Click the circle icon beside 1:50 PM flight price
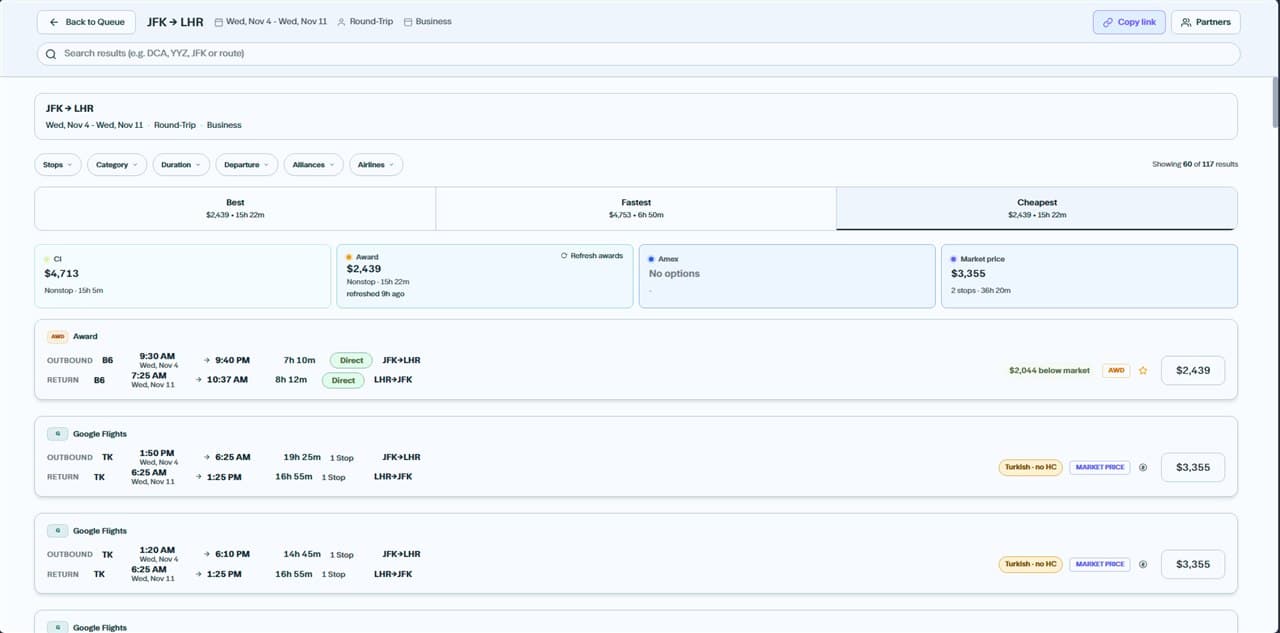 (1143, 467)
